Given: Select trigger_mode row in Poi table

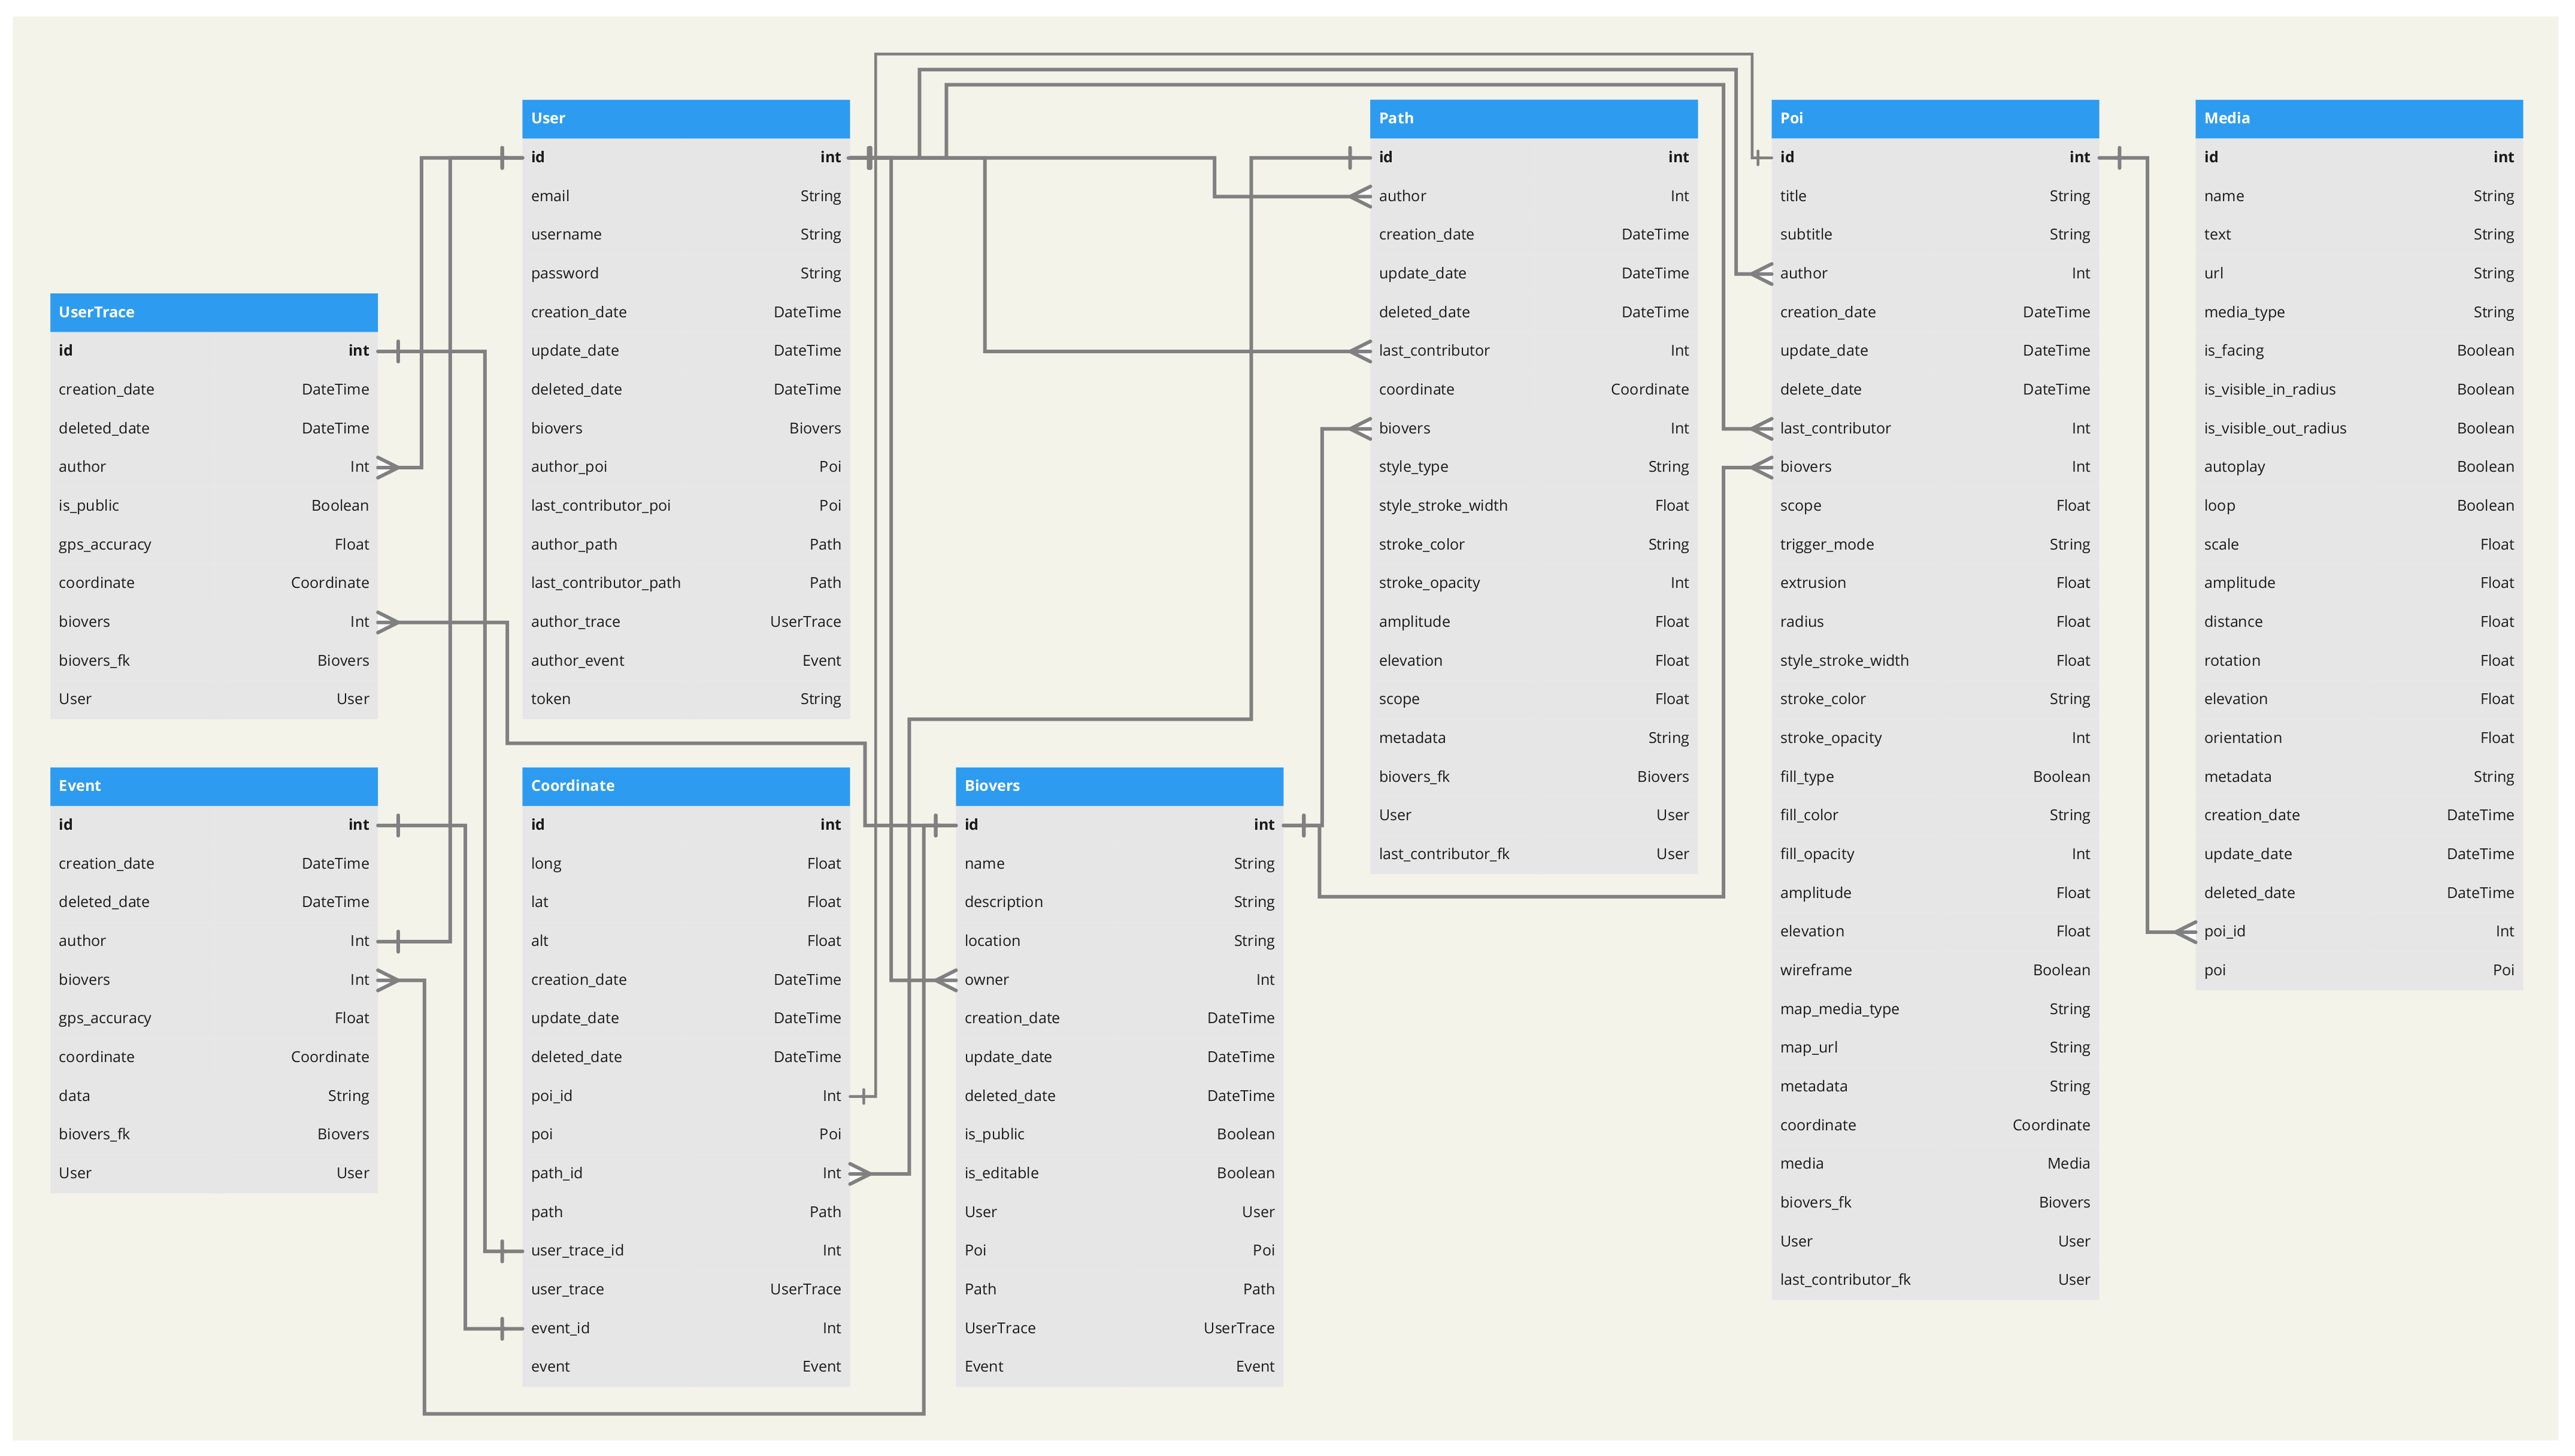Looking at the screenshot, I should pyautogui.click(x=1933, y=545).
